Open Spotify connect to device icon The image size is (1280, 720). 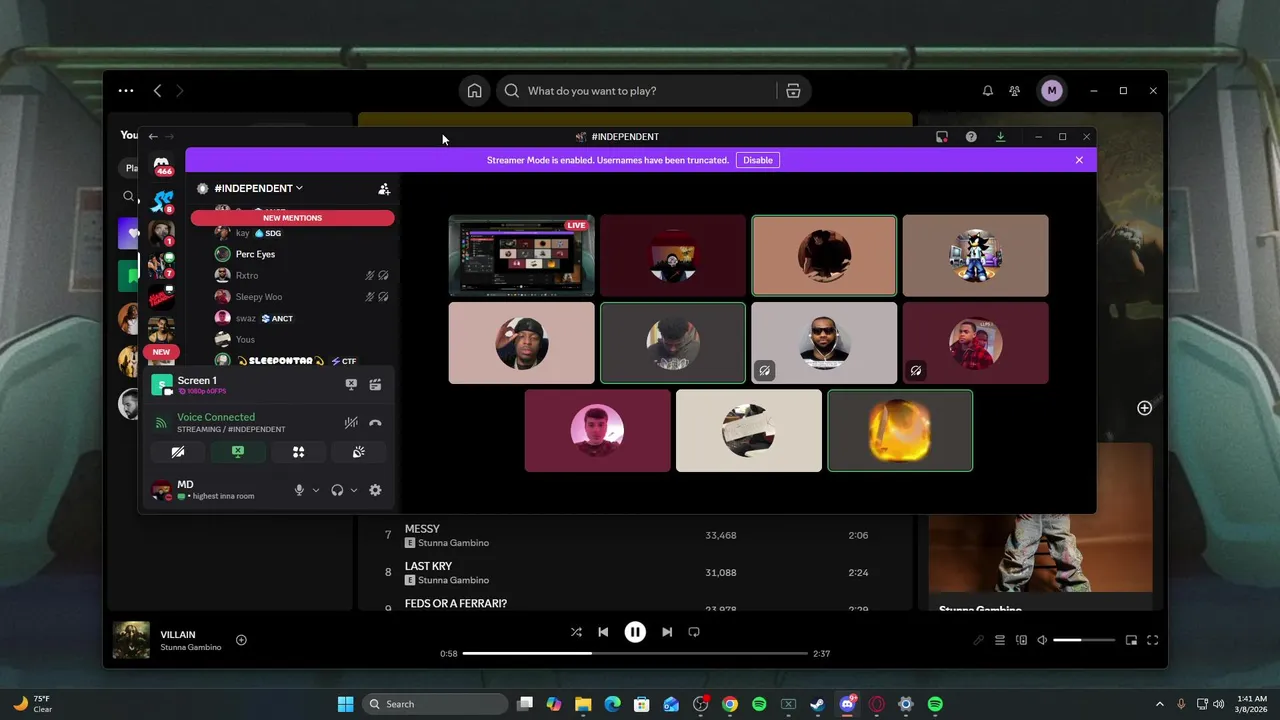[1021, 640]
